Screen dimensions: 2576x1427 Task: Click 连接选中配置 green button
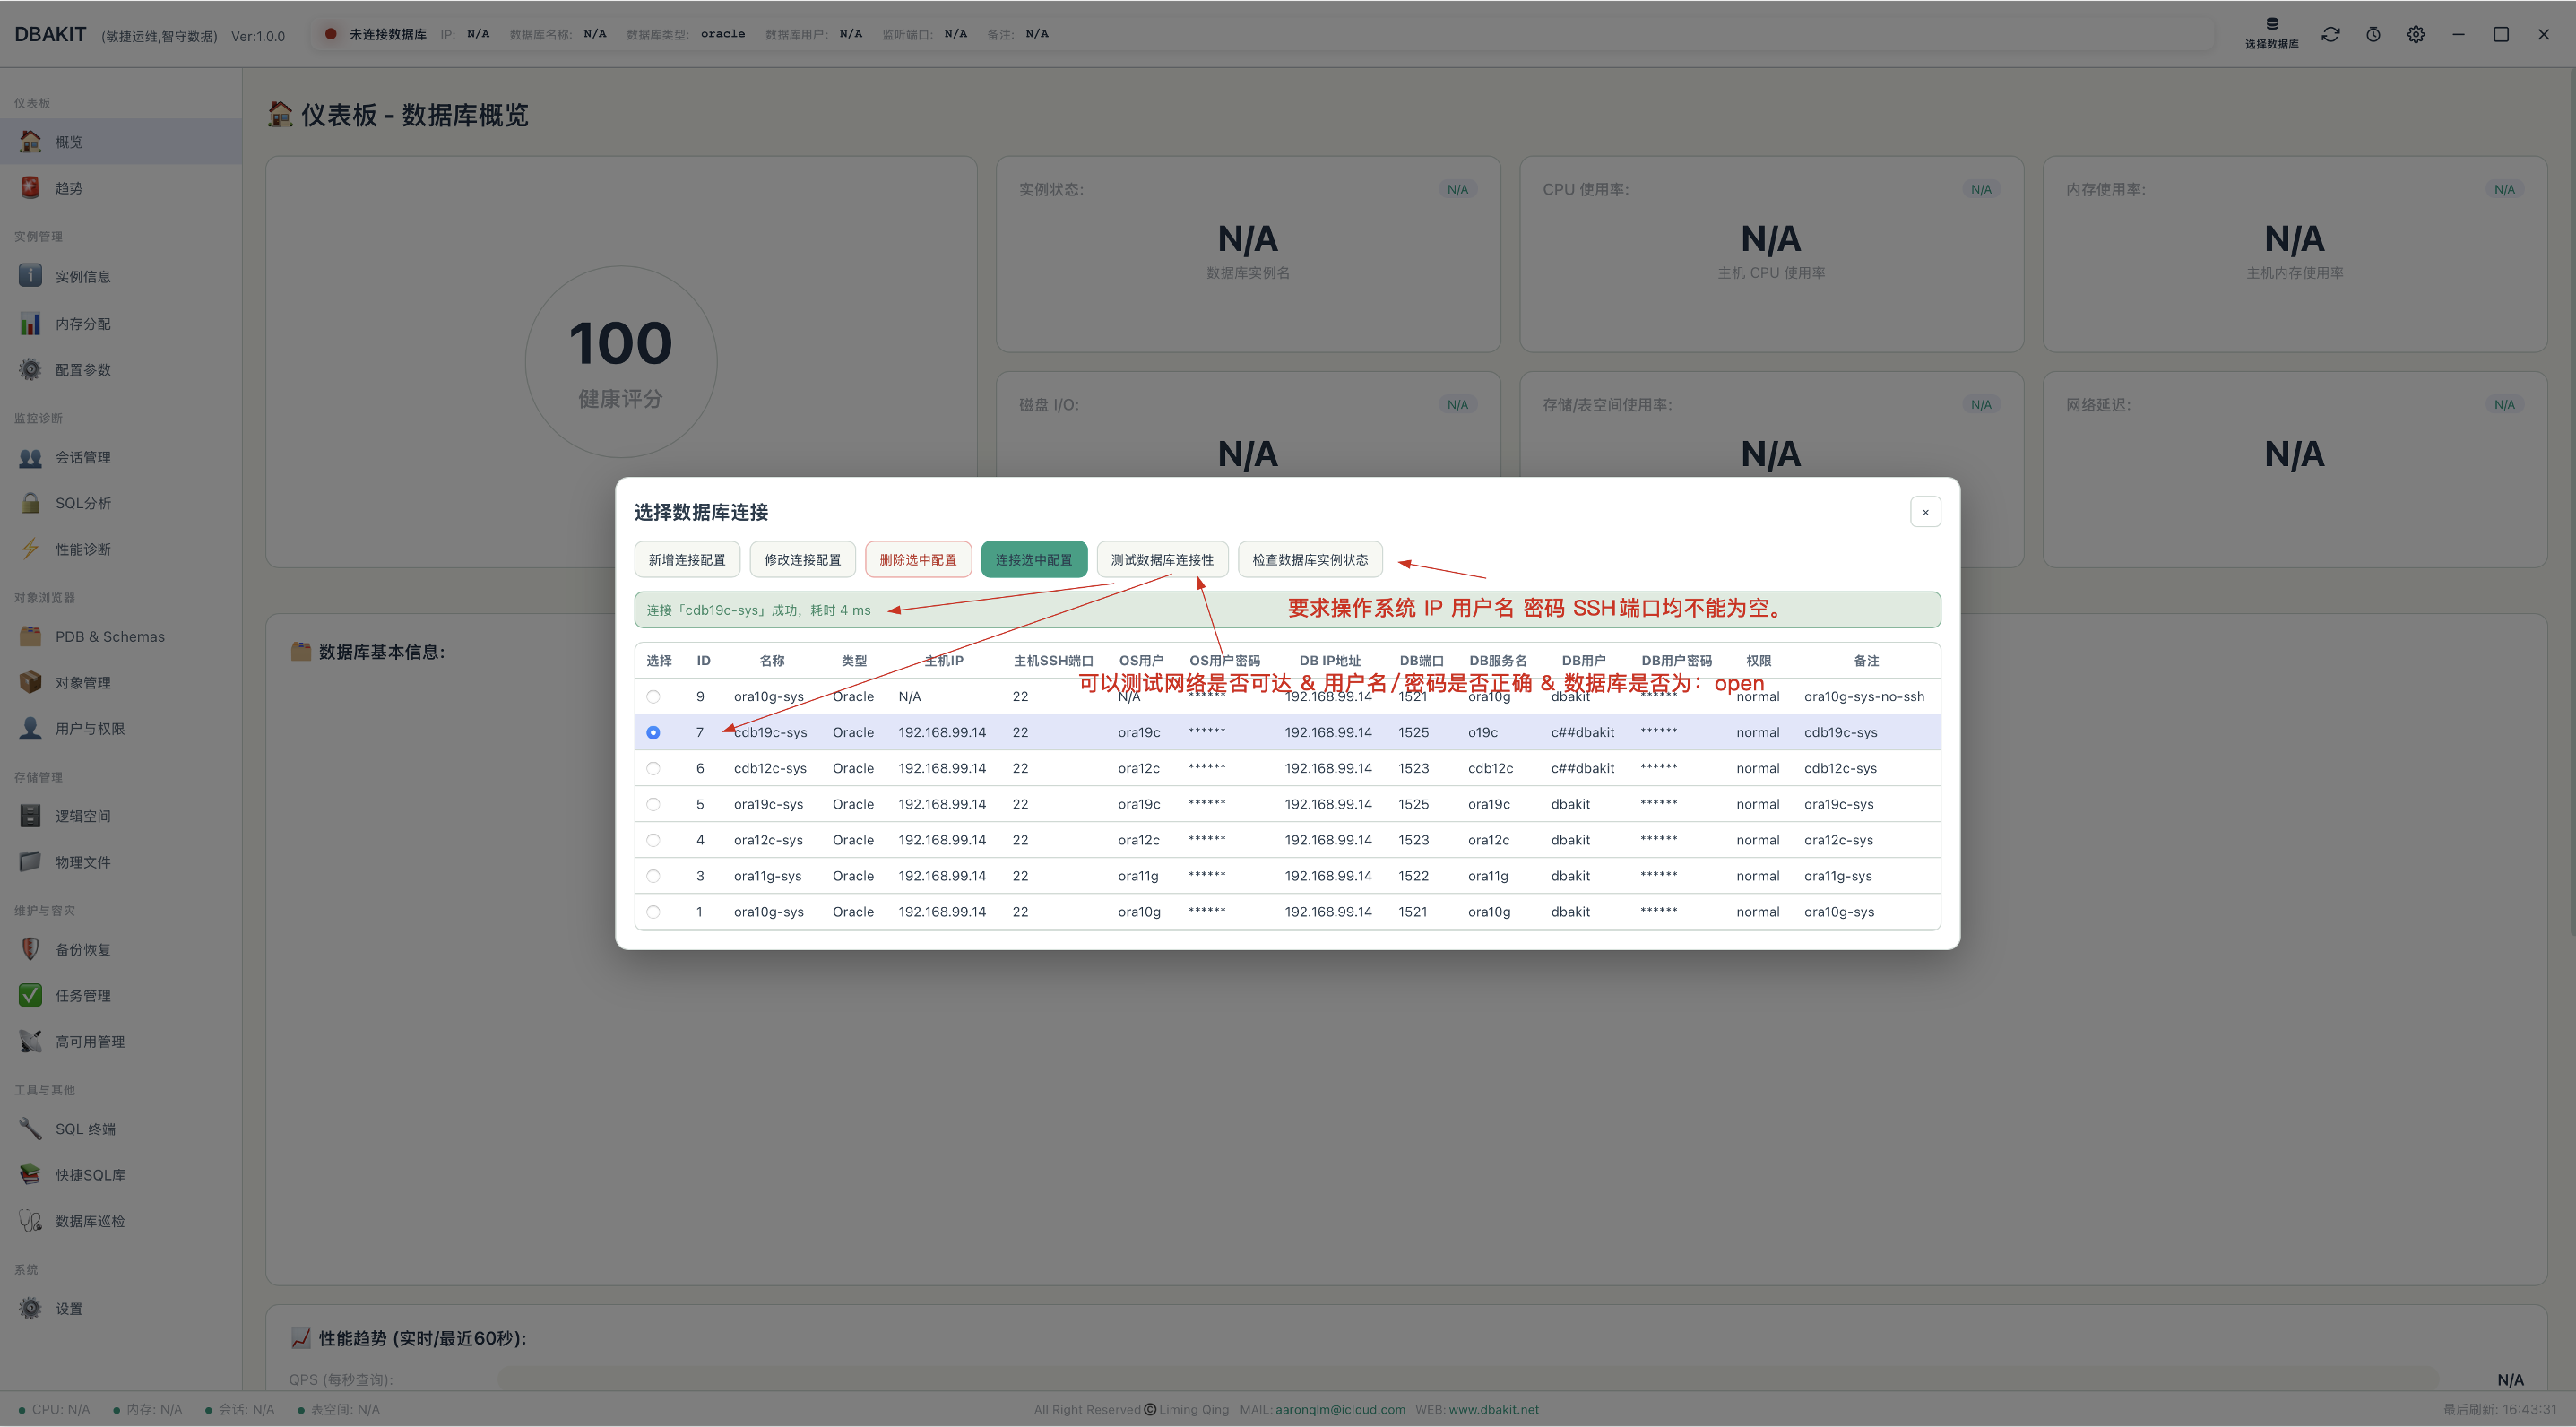click(x=1034, y=559)
